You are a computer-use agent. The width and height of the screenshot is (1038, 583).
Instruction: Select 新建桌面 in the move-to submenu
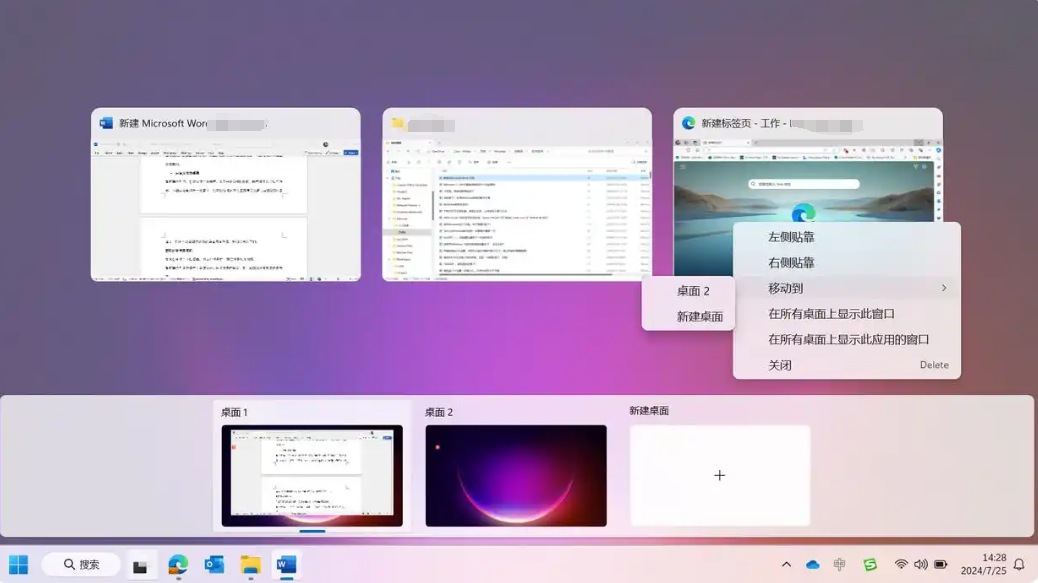[x=699, y=316]
